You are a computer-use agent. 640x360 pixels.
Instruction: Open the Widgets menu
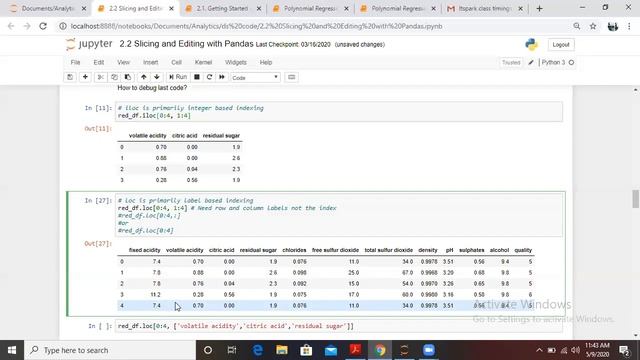[x=236, y=62]
